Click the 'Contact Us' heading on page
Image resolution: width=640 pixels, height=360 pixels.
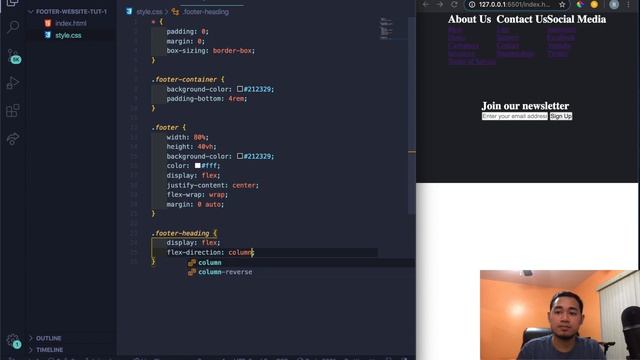[522, 19]
